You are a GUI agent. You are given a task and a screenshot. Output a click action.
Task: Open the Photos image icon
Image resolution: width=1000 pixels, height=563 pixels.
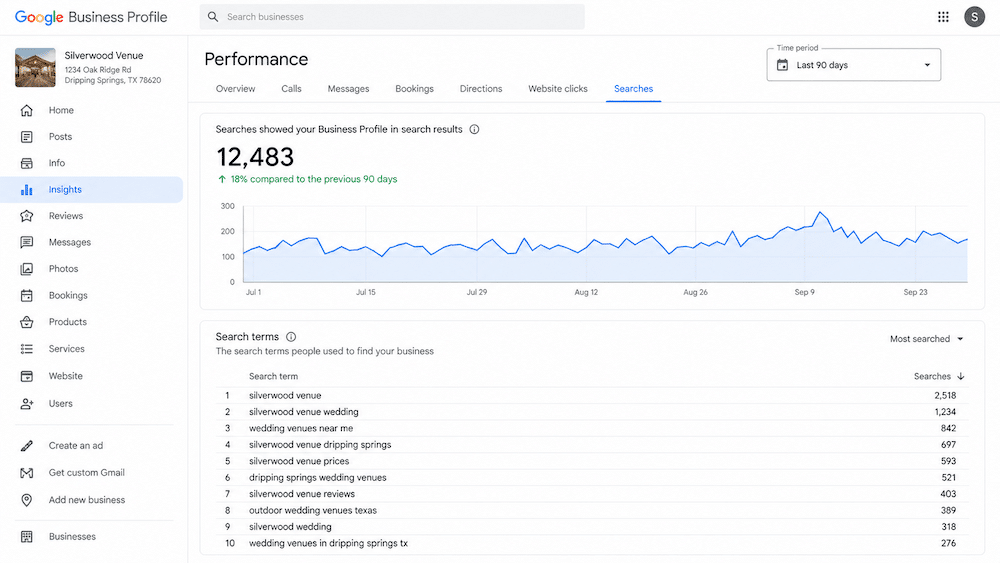[26, 269]
